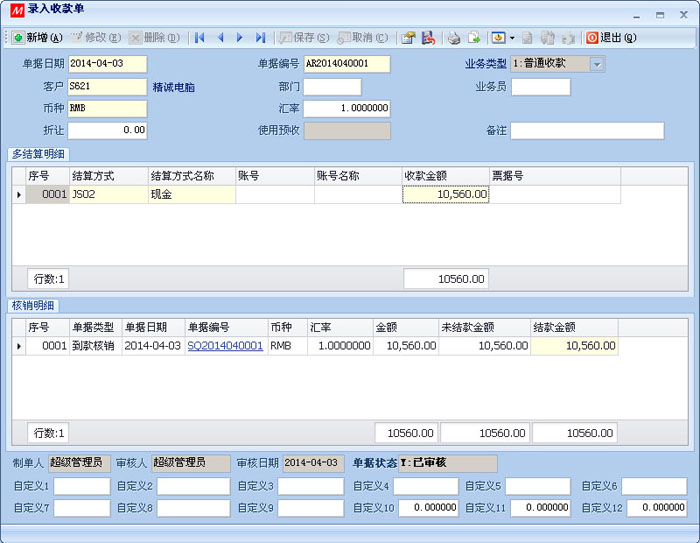Click the 折让 field showing 0.00

(x=108, y=131)
